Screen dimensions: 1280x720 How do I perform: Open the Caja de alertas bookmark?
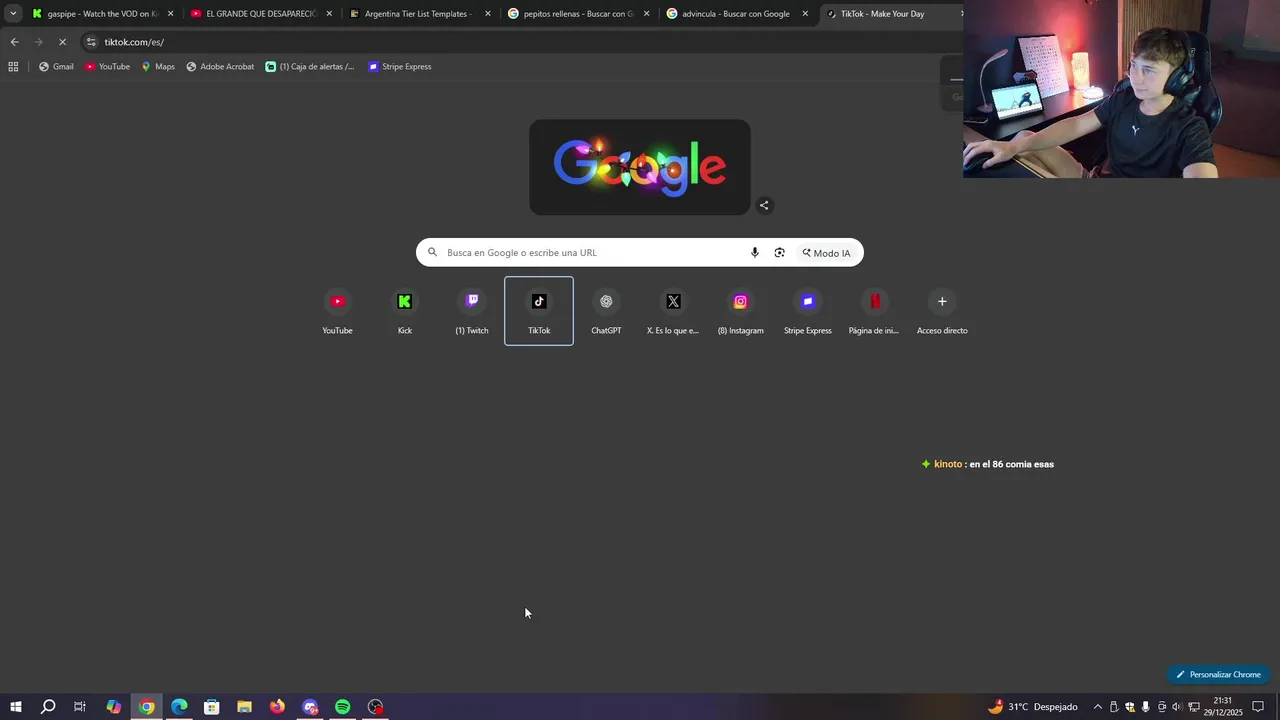tap(310, 67)
